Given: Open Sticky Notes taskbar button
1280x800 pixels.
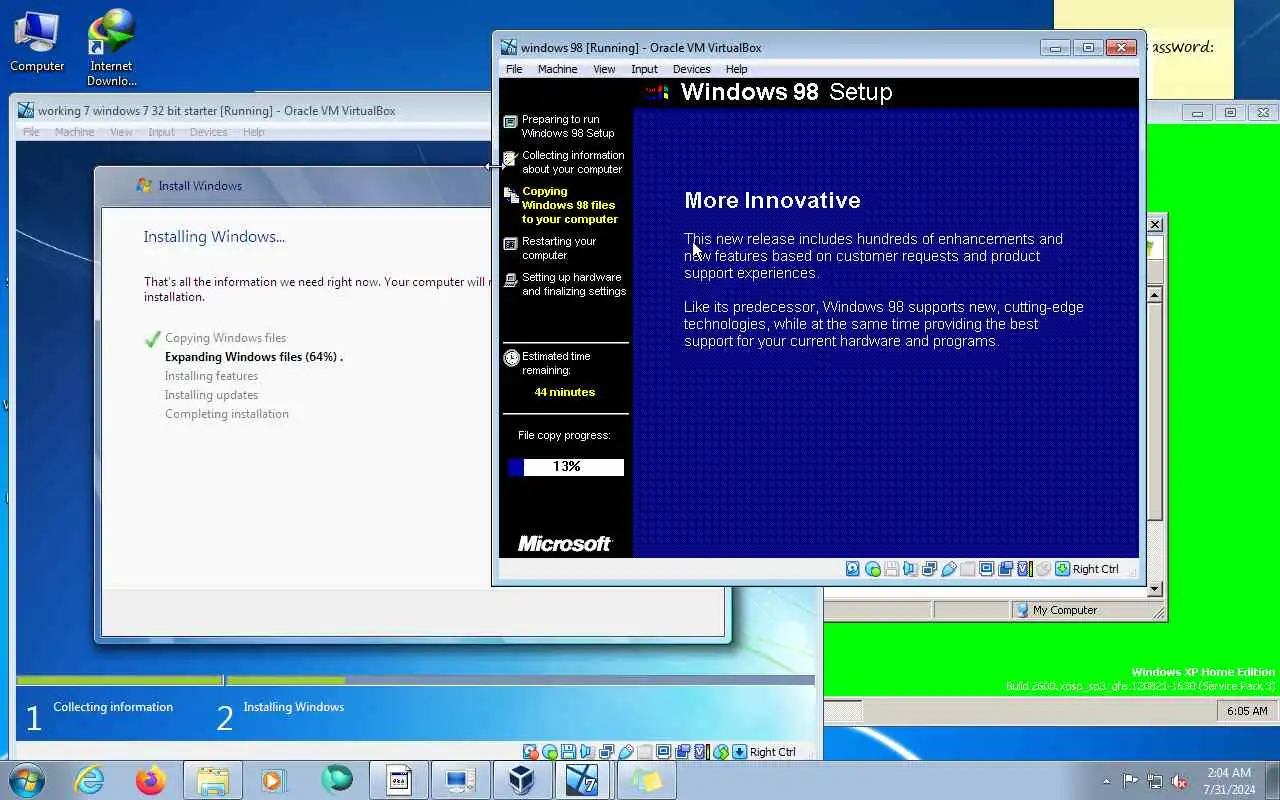Looking at the screenshot, I should 645,780.
